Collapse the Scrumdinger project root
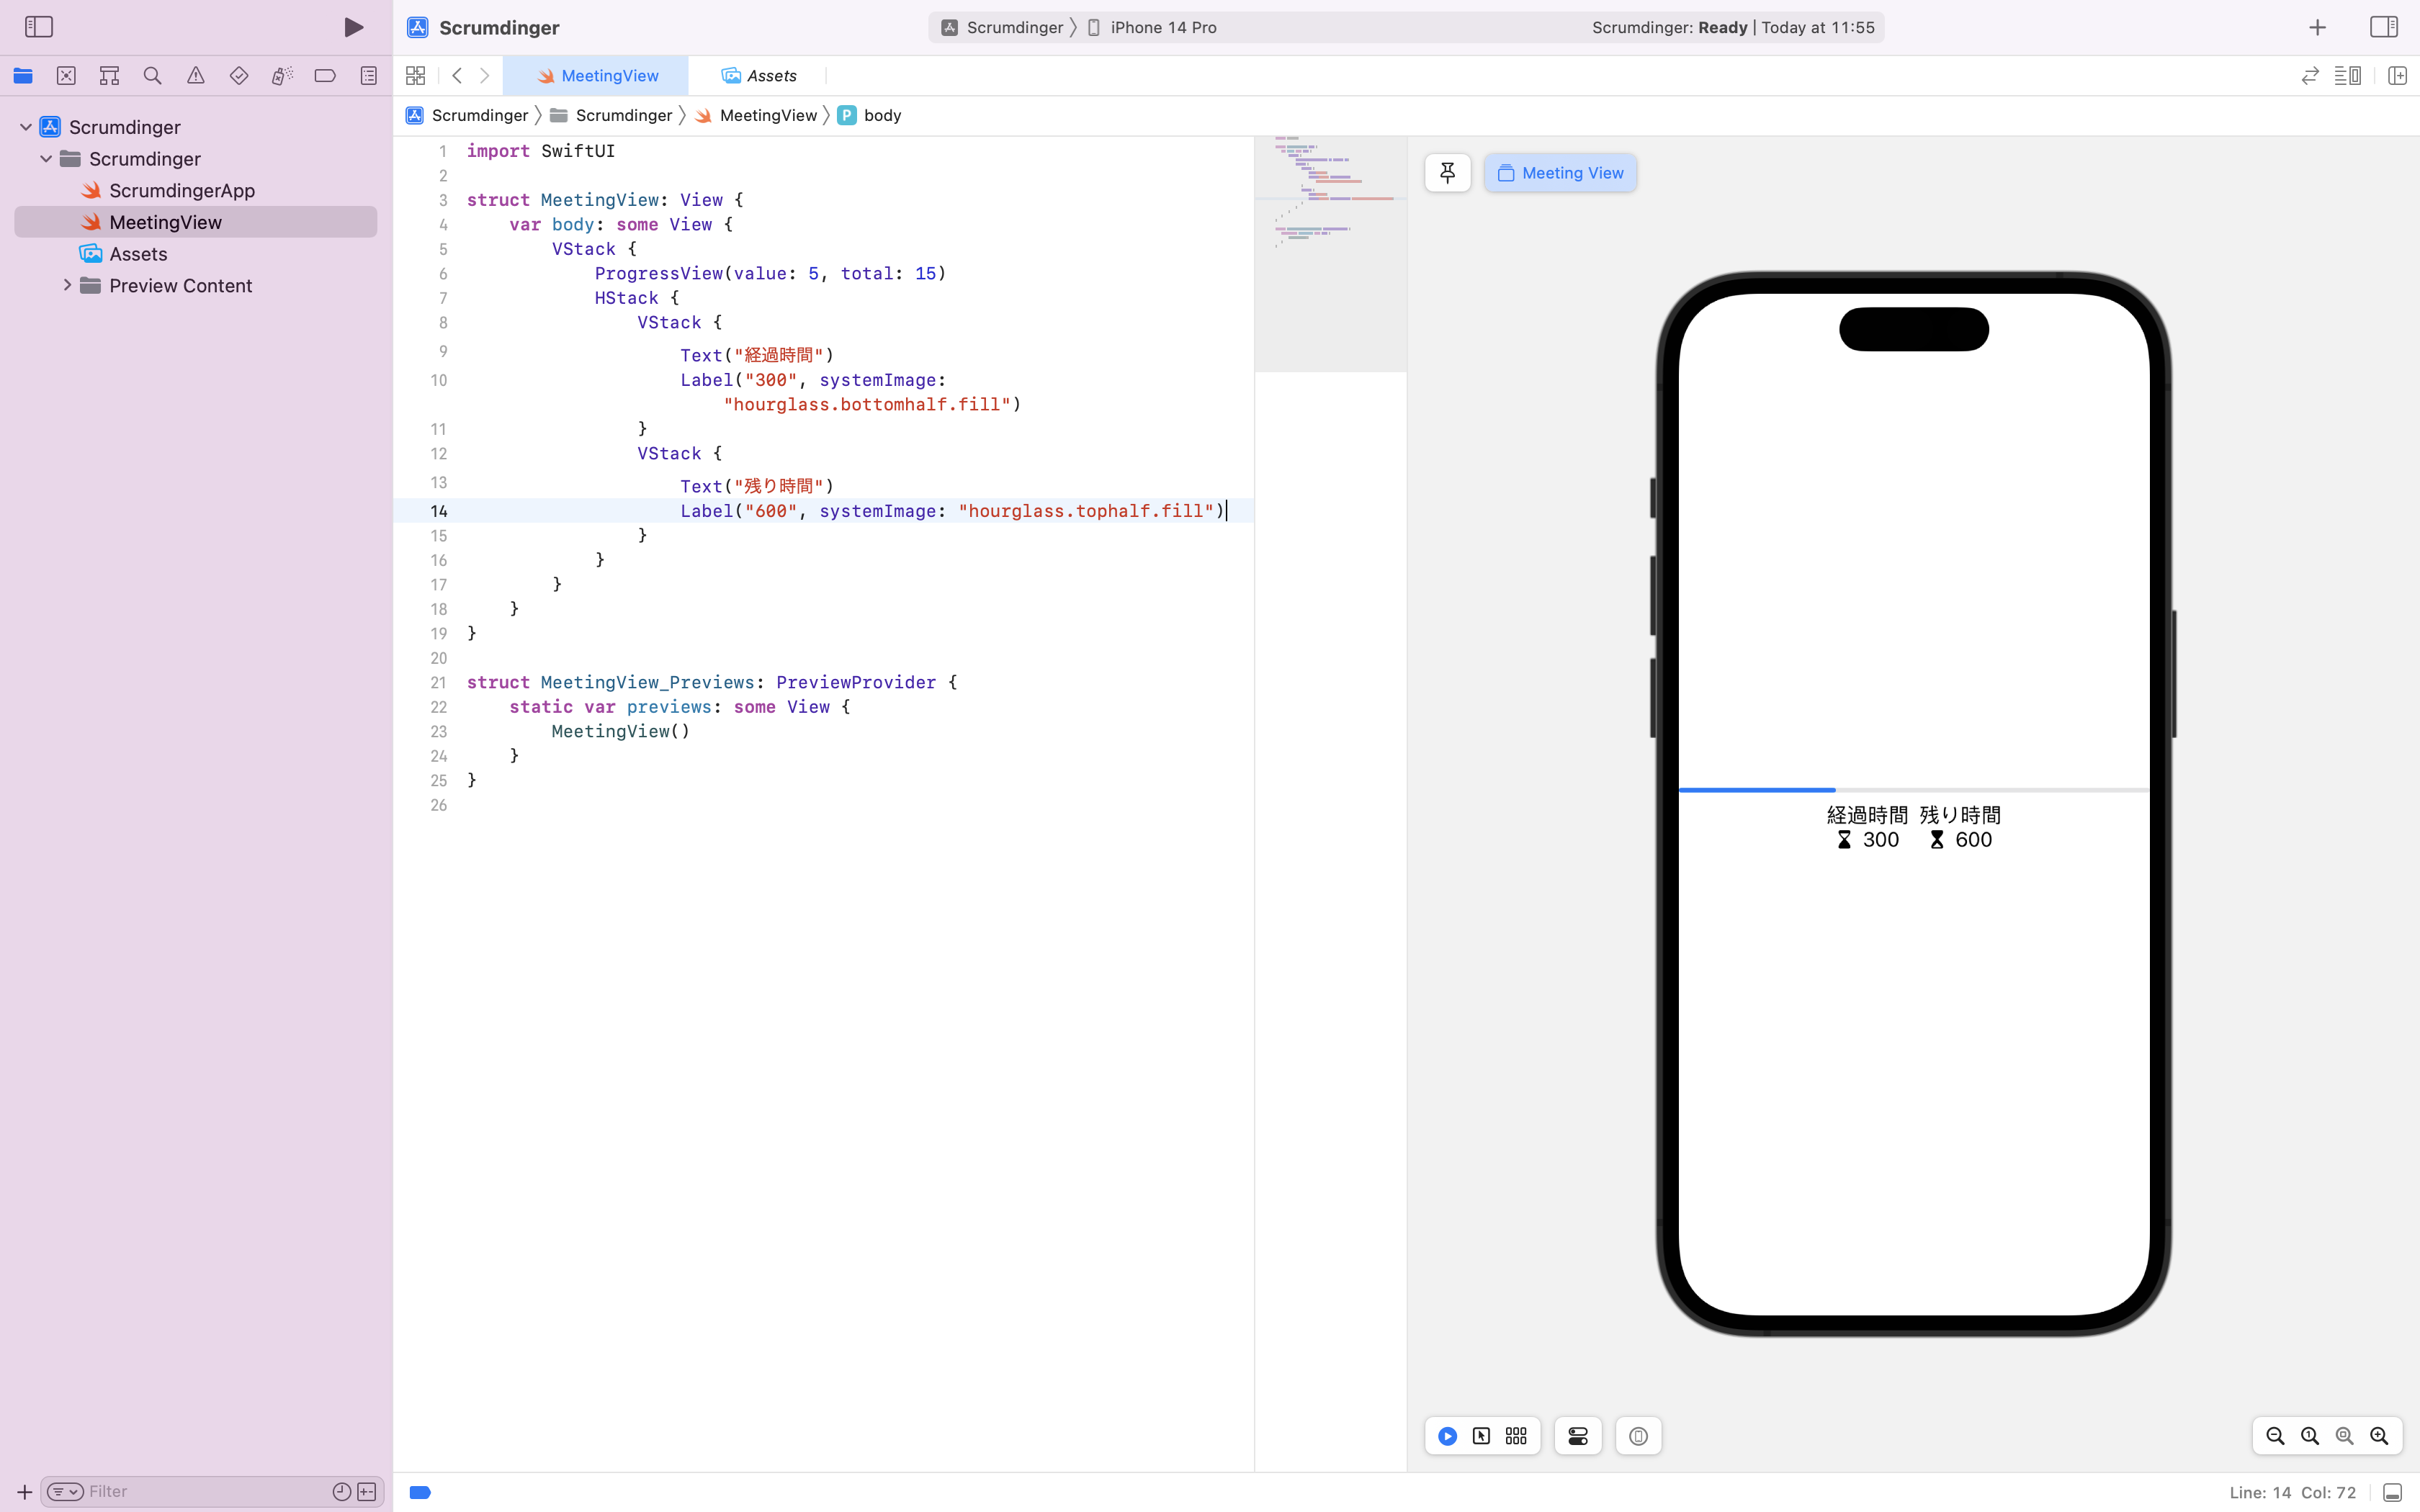2420x1512 pixels. coord(26,127)
